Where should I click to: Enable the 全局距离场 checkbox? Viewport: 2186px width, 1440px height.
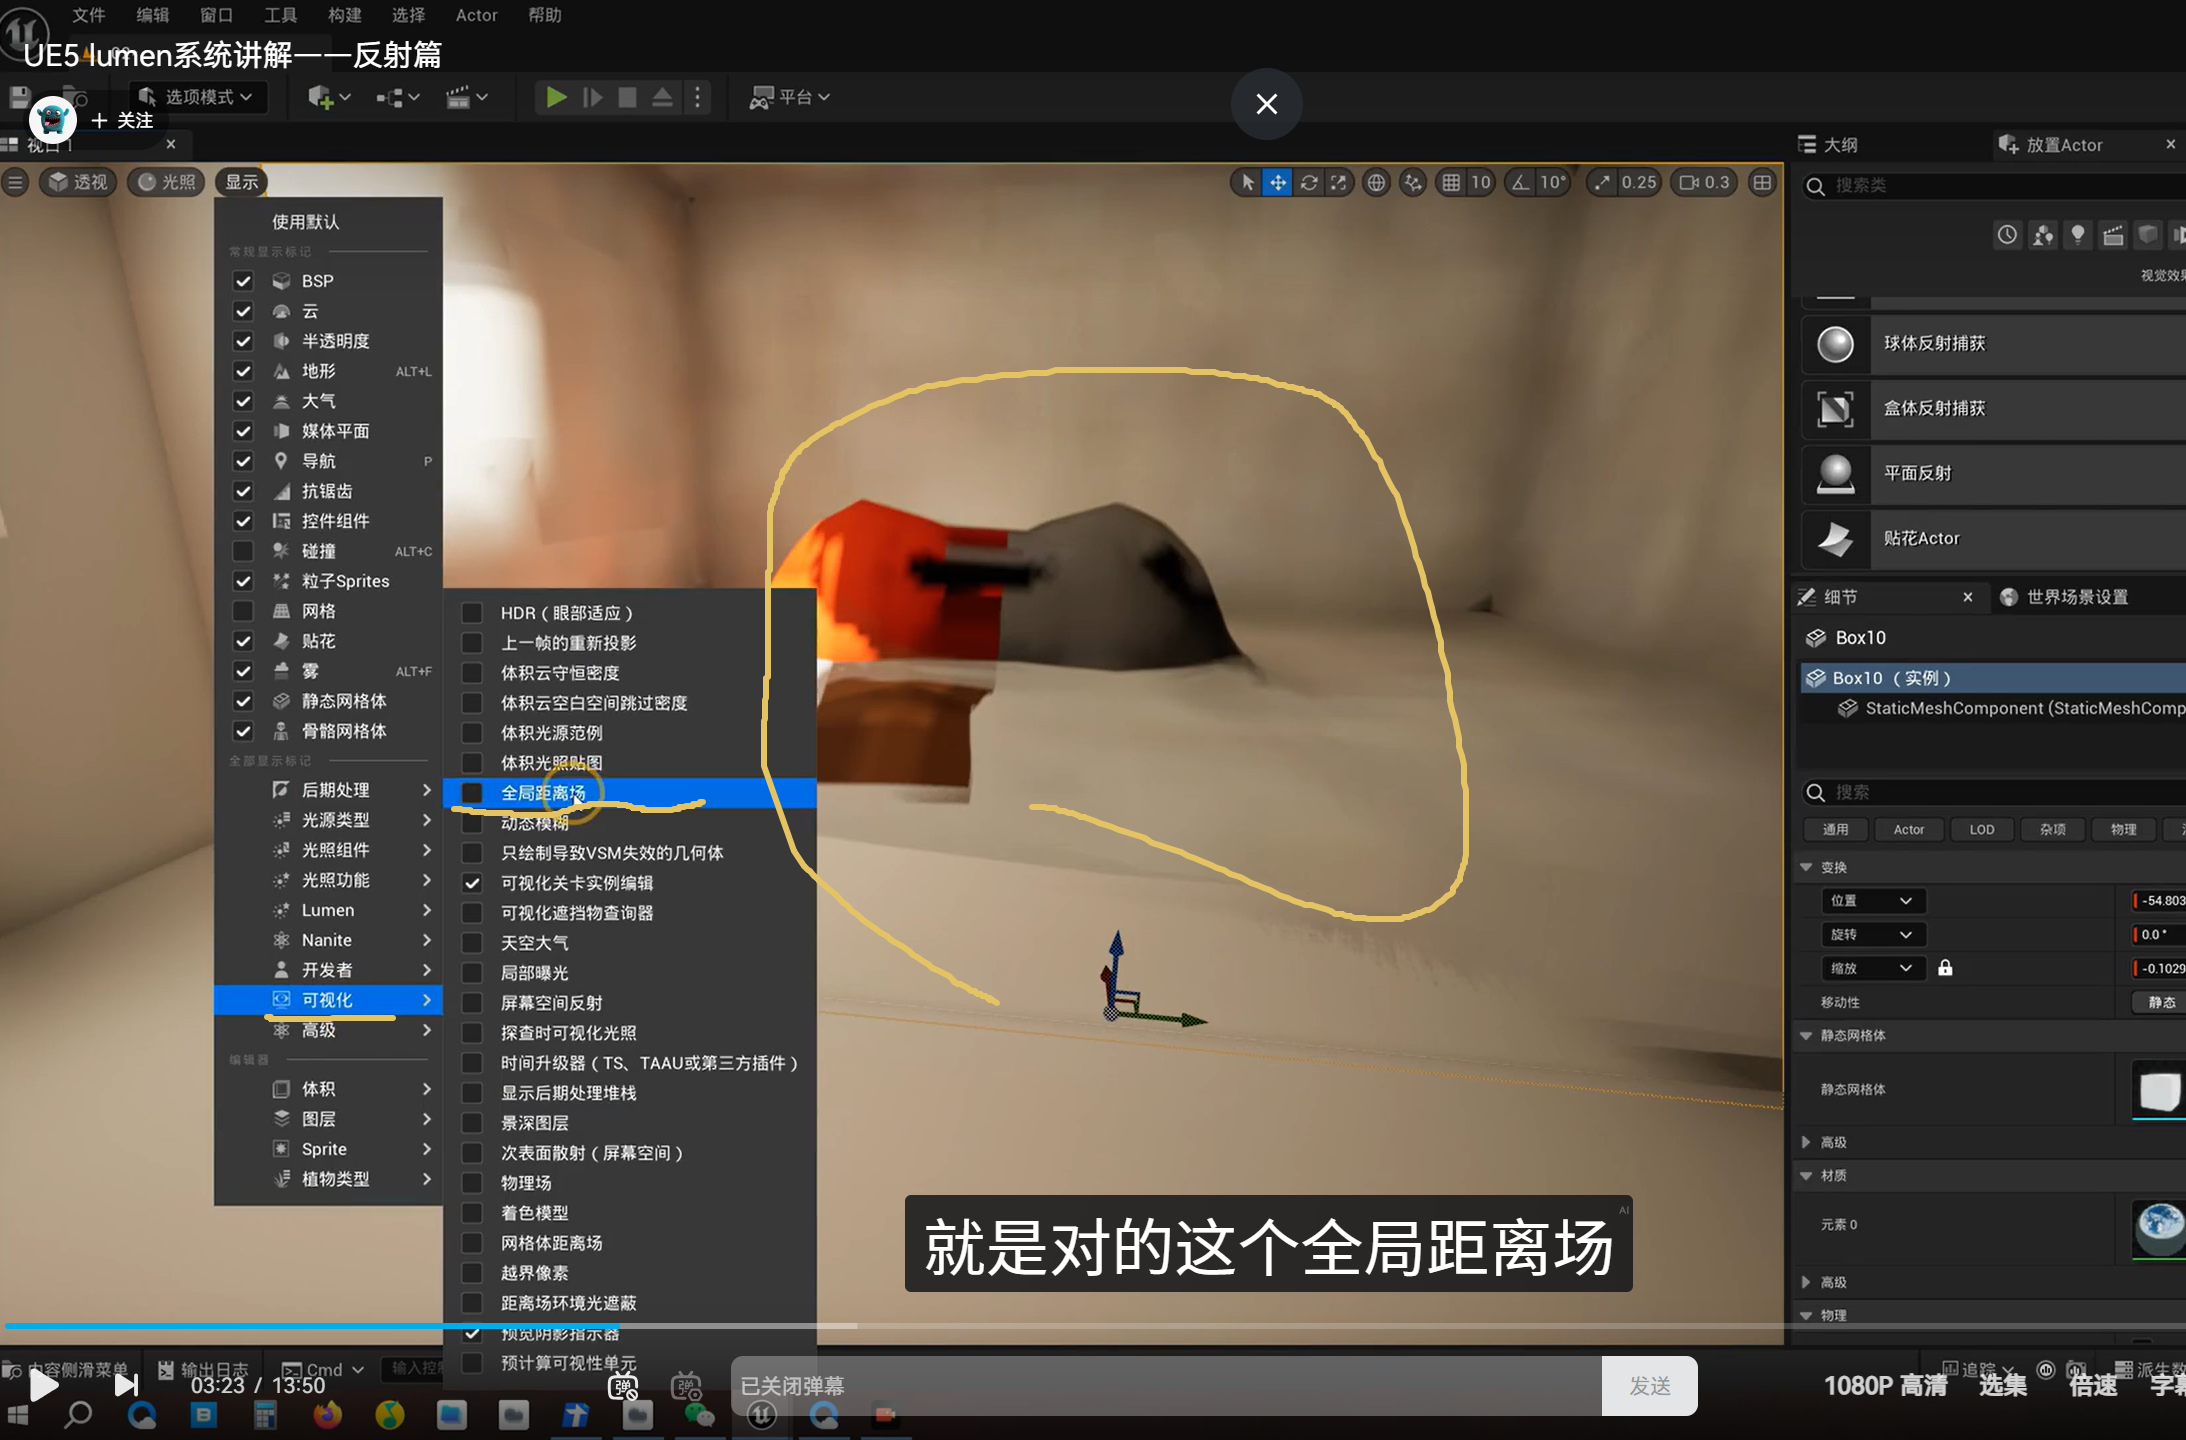472,793
